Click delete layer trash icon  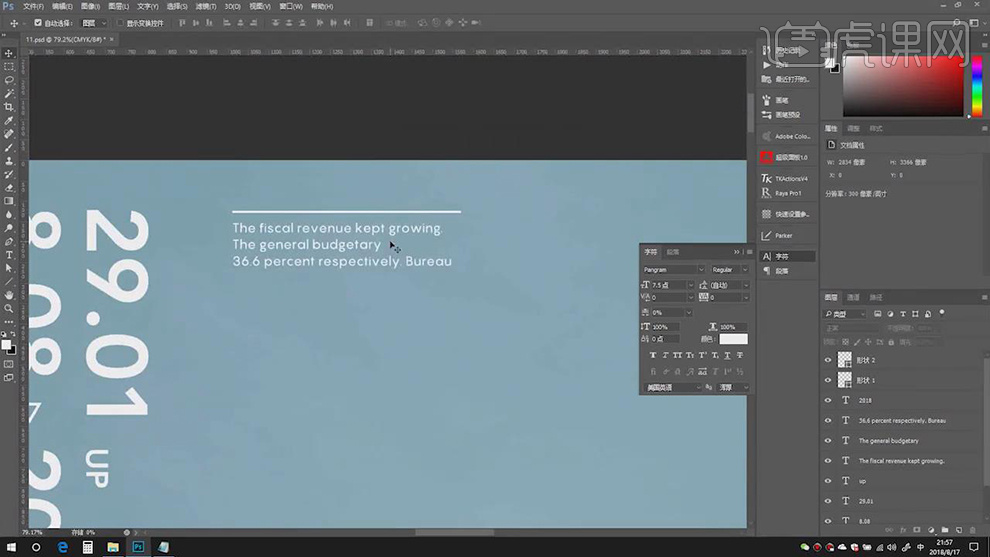(x=972, y=530)
